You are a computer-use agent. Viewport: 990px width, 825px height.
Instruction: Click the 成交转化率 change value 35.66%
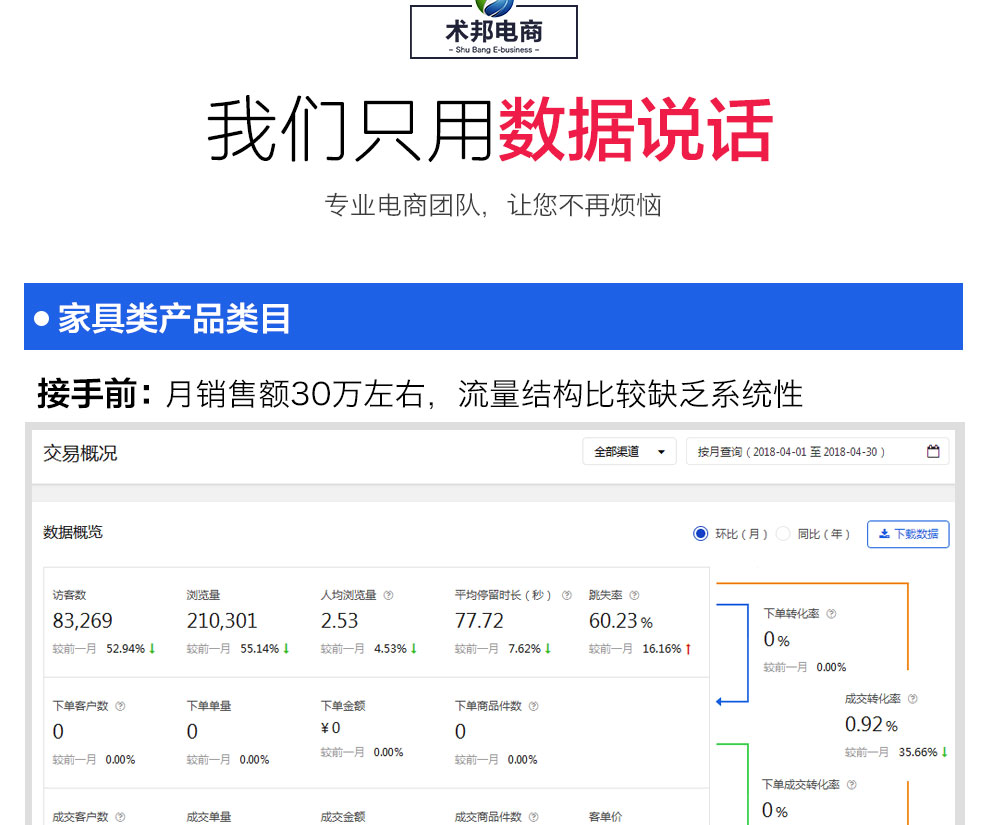tap(918, 752)
